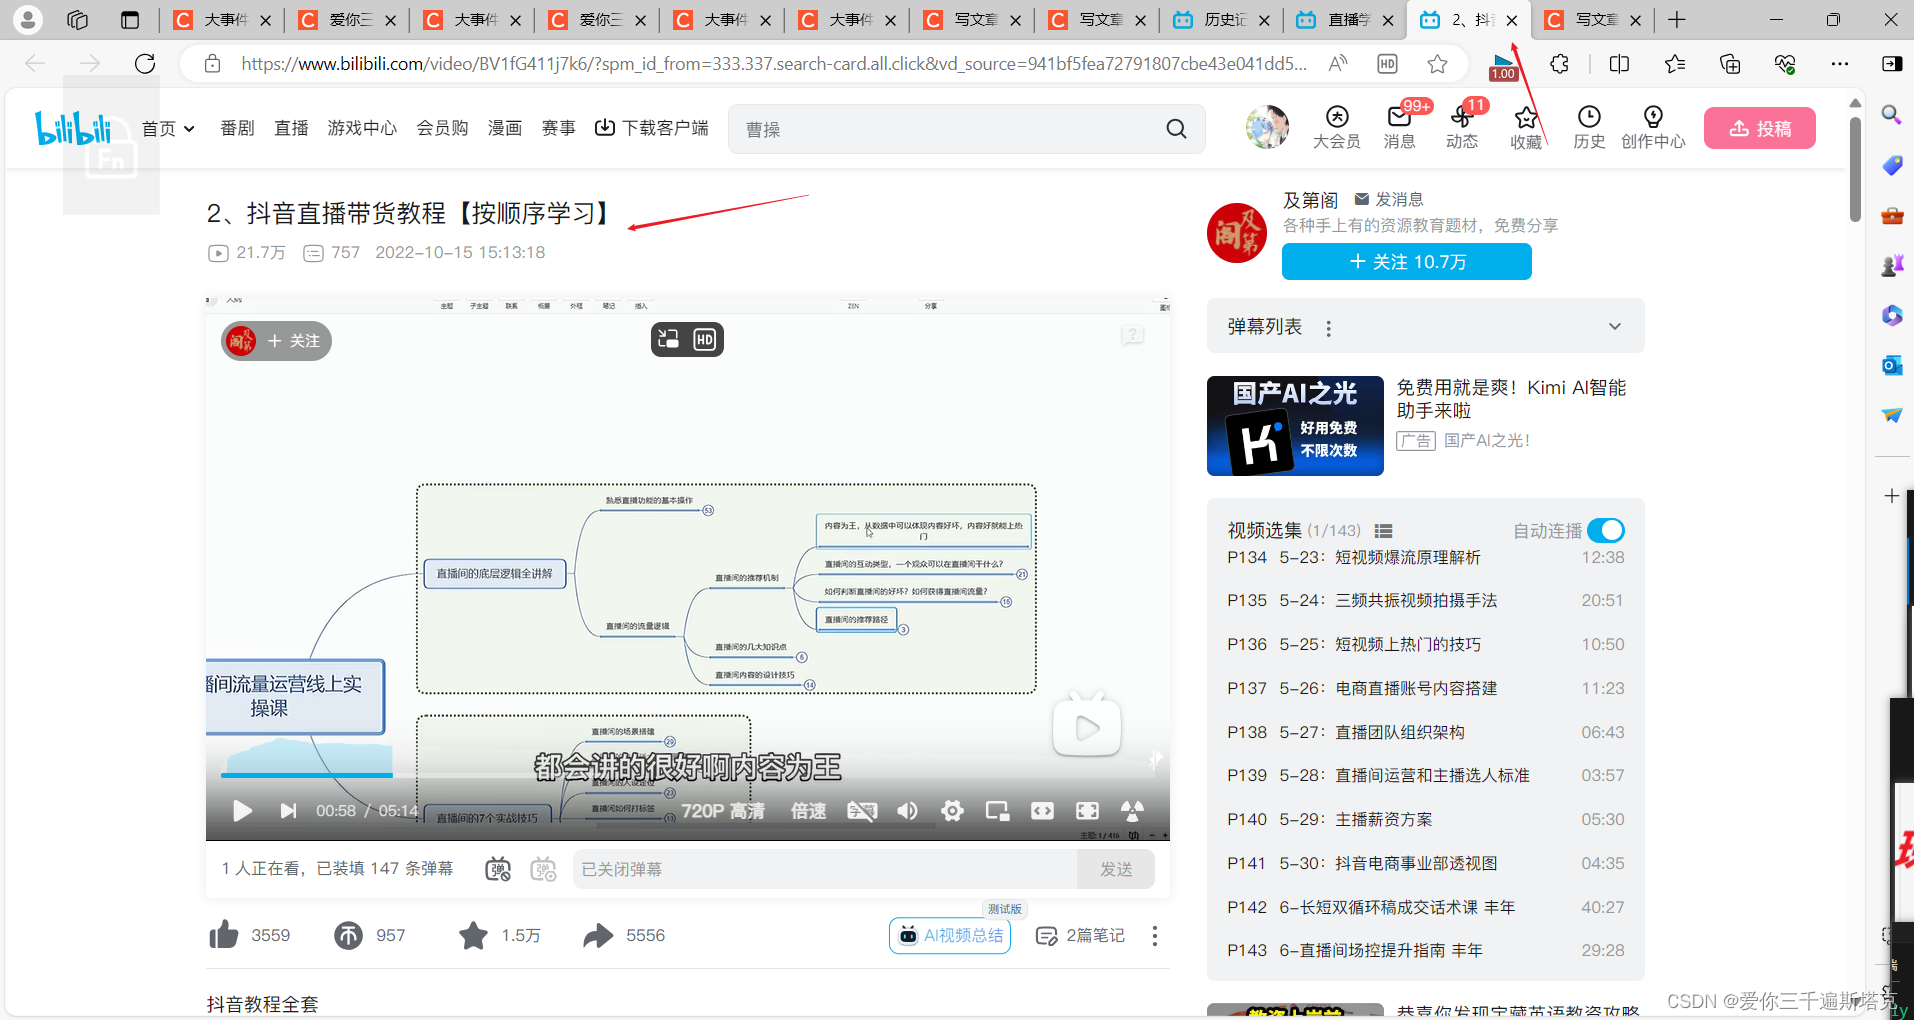This screenshot has width=1914, height=1020.
Task: Share the video via arrow icon
Action: coord(598,935)
